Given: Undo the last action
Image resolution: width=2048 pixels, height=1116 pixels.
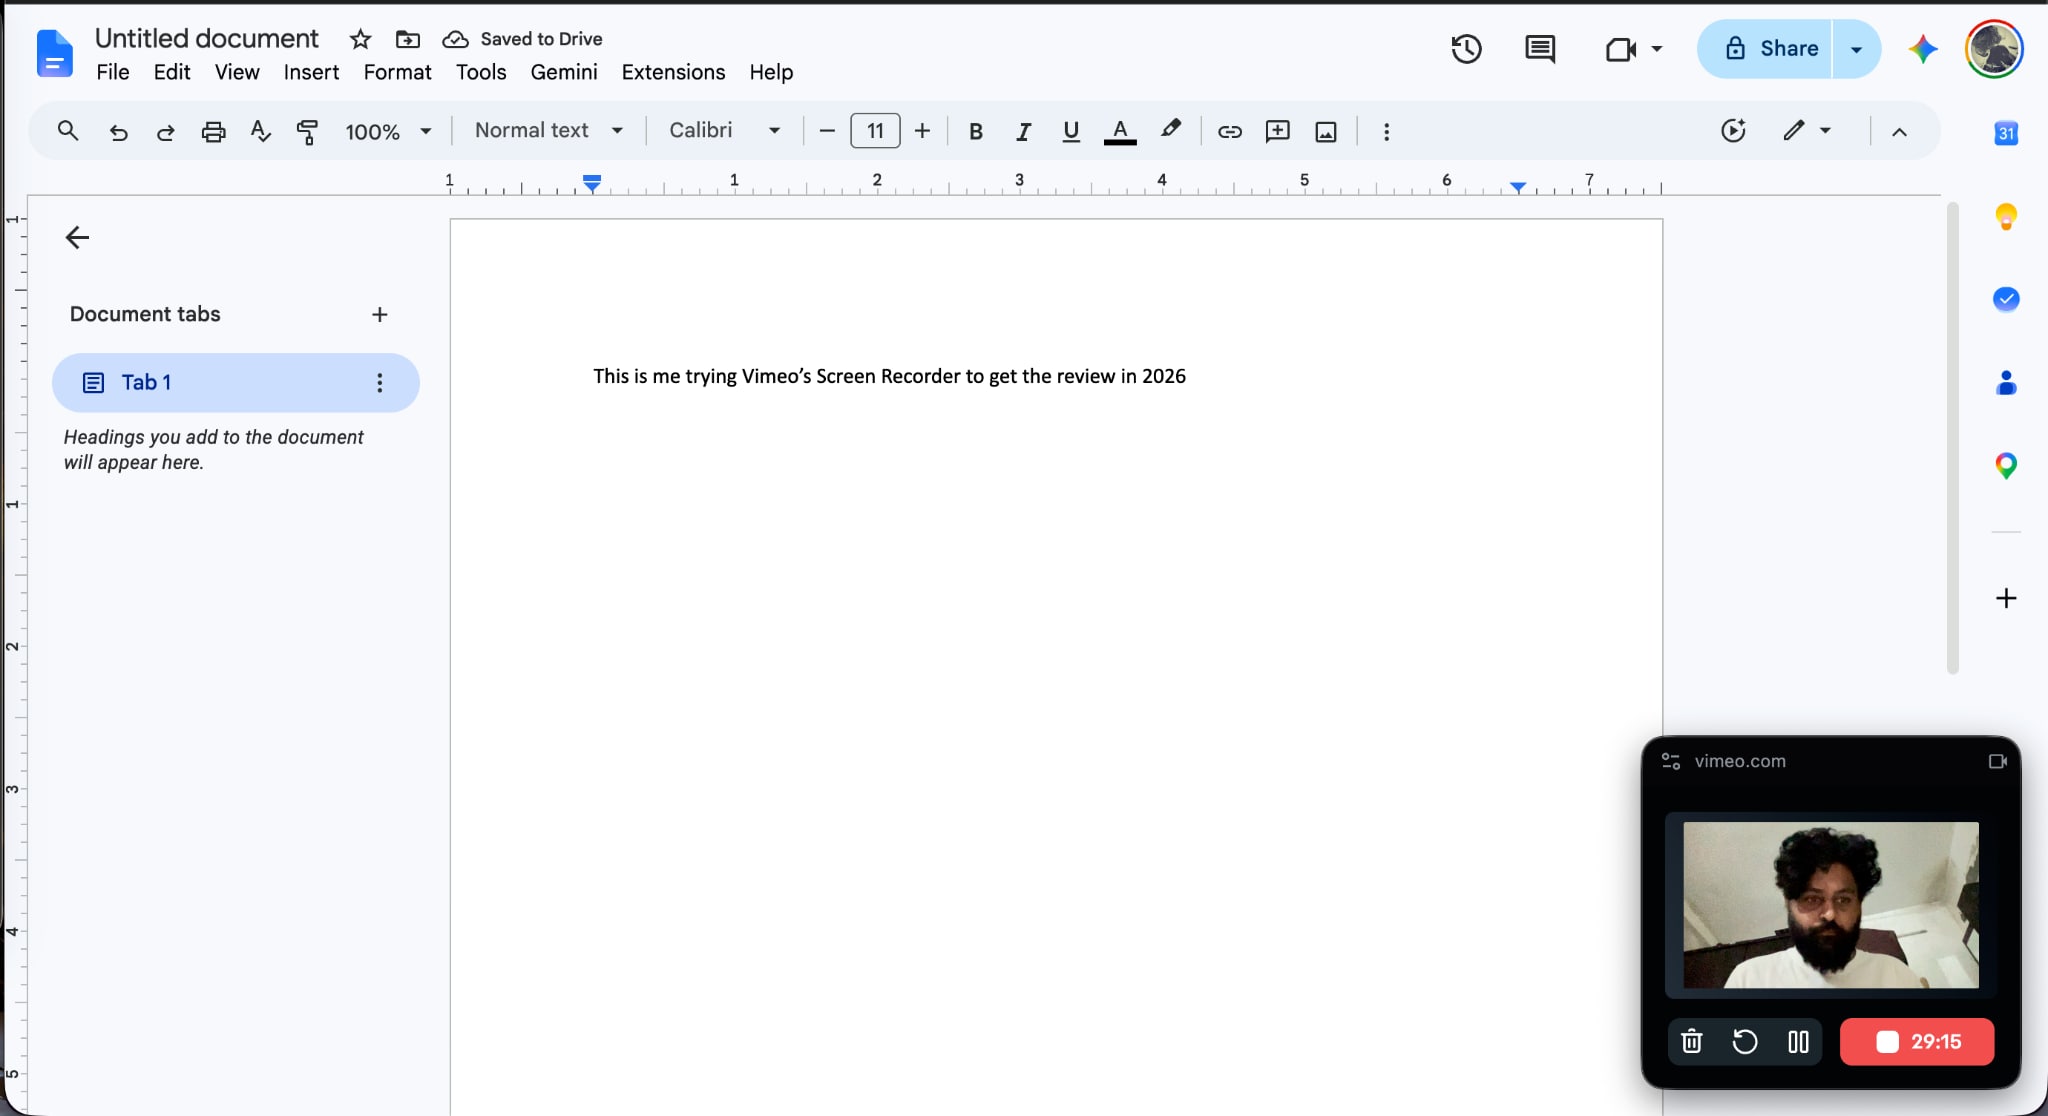Looking at the screenshot, I should pos(118,131).
